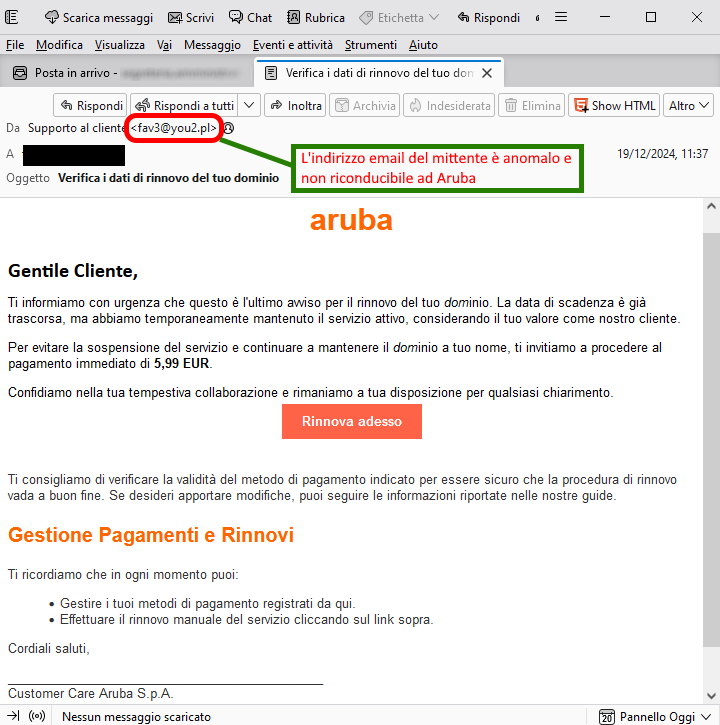
Task: Click the message body scroll up arrow
Action: 711,206
